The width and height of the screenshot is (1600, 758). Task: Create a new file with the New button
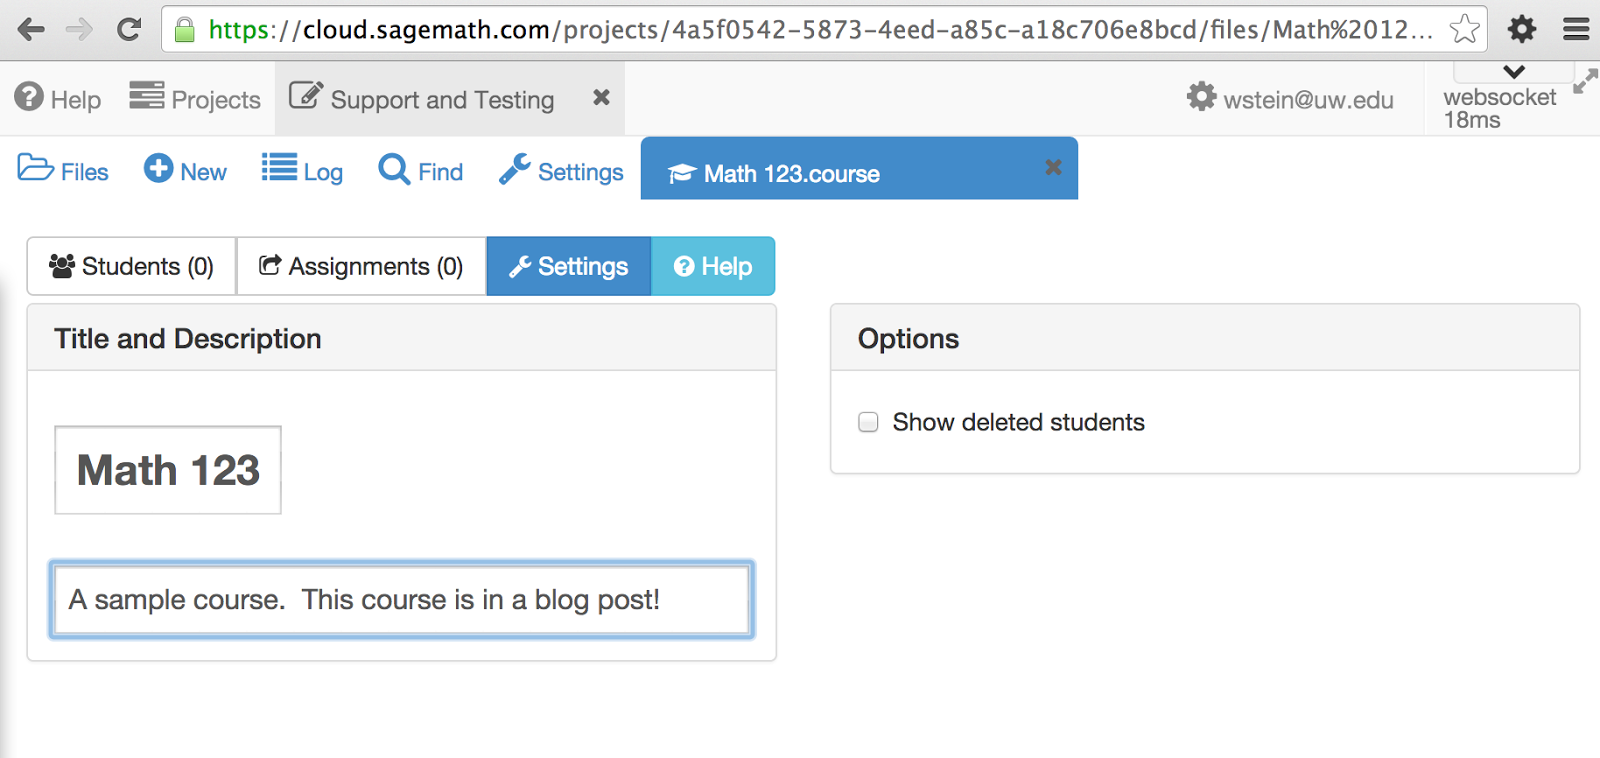[185, 170]
